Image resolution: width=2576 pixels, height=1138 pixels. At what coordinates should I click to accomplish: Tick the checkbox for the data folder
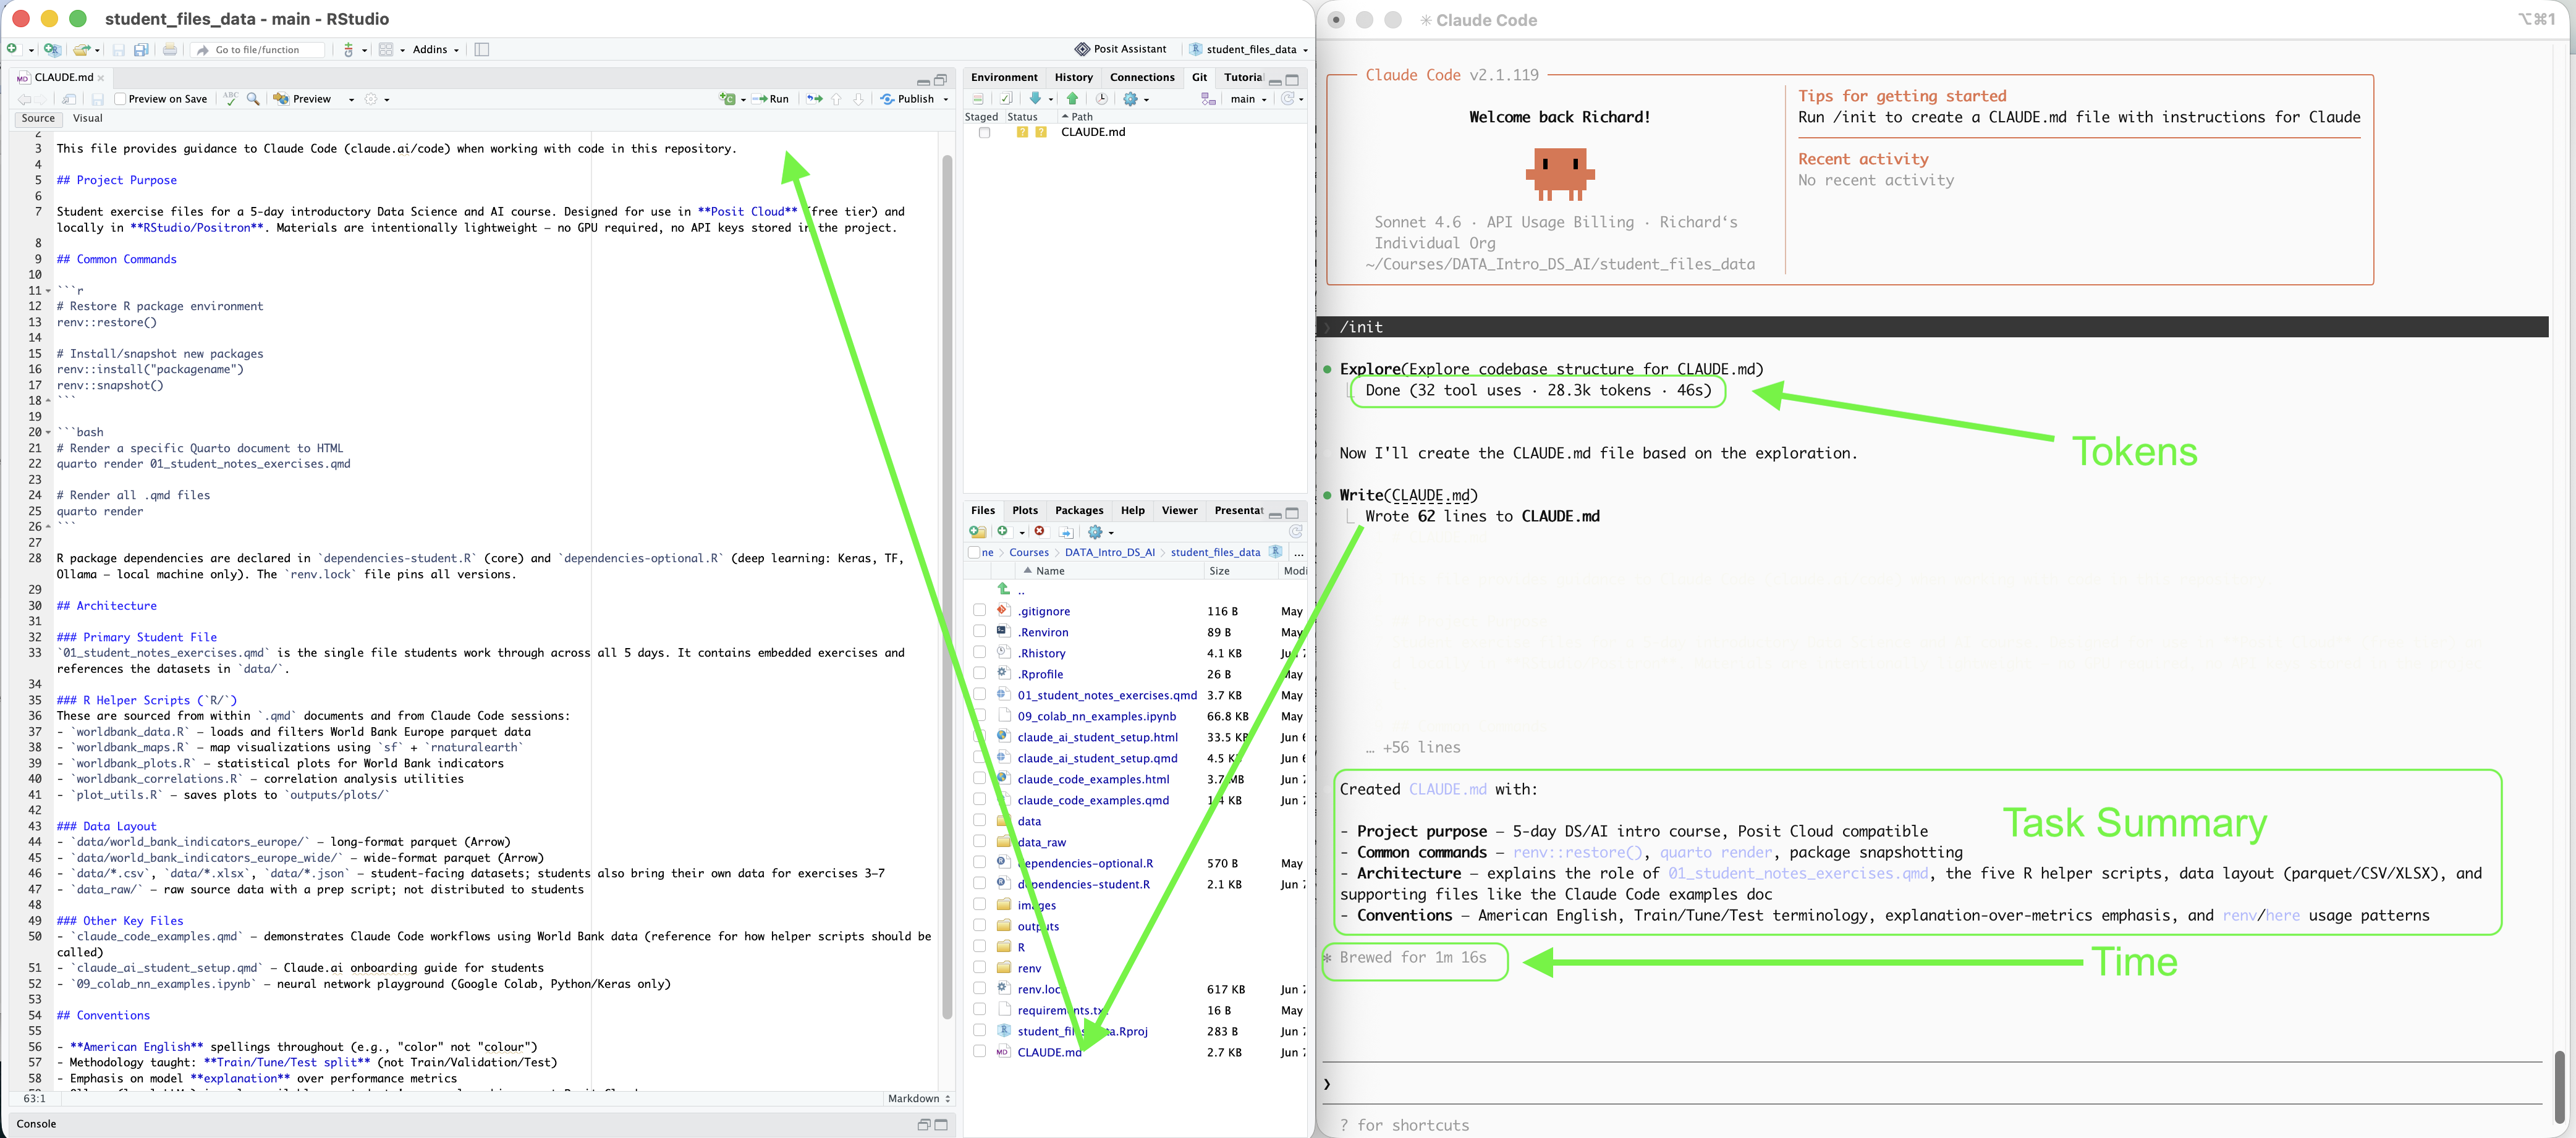click(980, 821)
